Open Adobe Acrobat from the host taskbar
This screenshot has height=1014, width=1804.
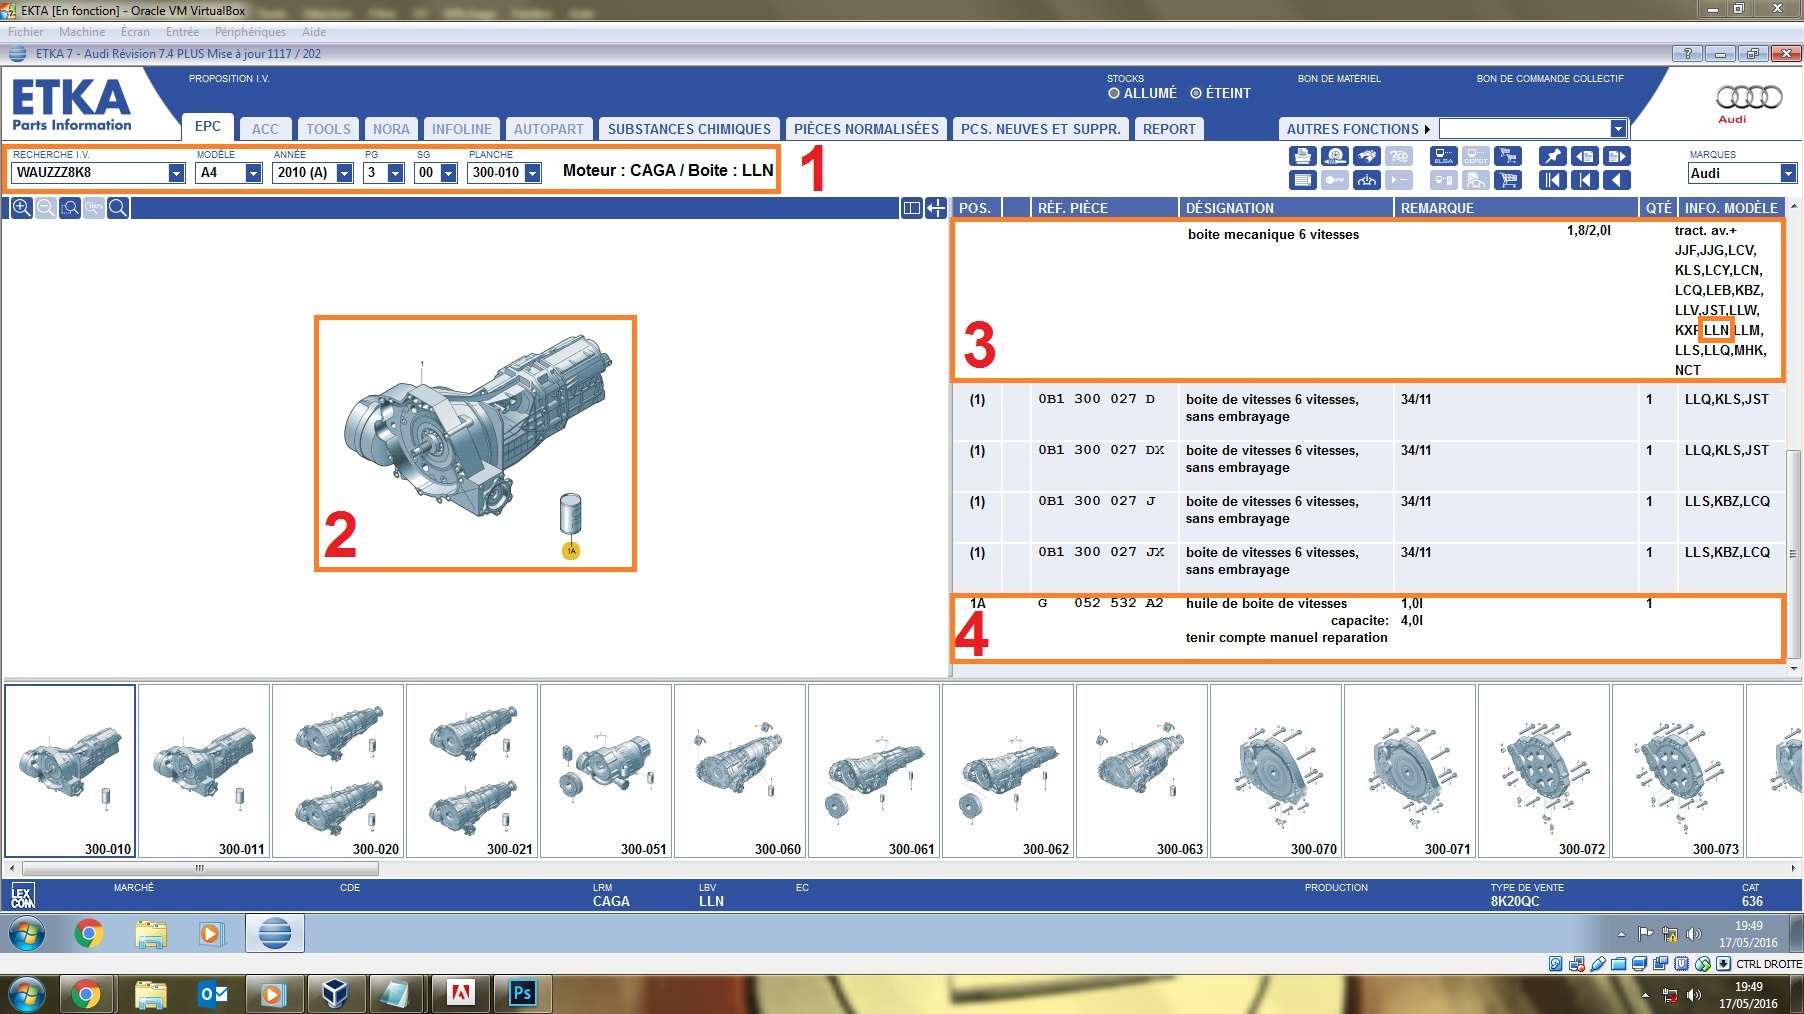click(x=460, y=994)
